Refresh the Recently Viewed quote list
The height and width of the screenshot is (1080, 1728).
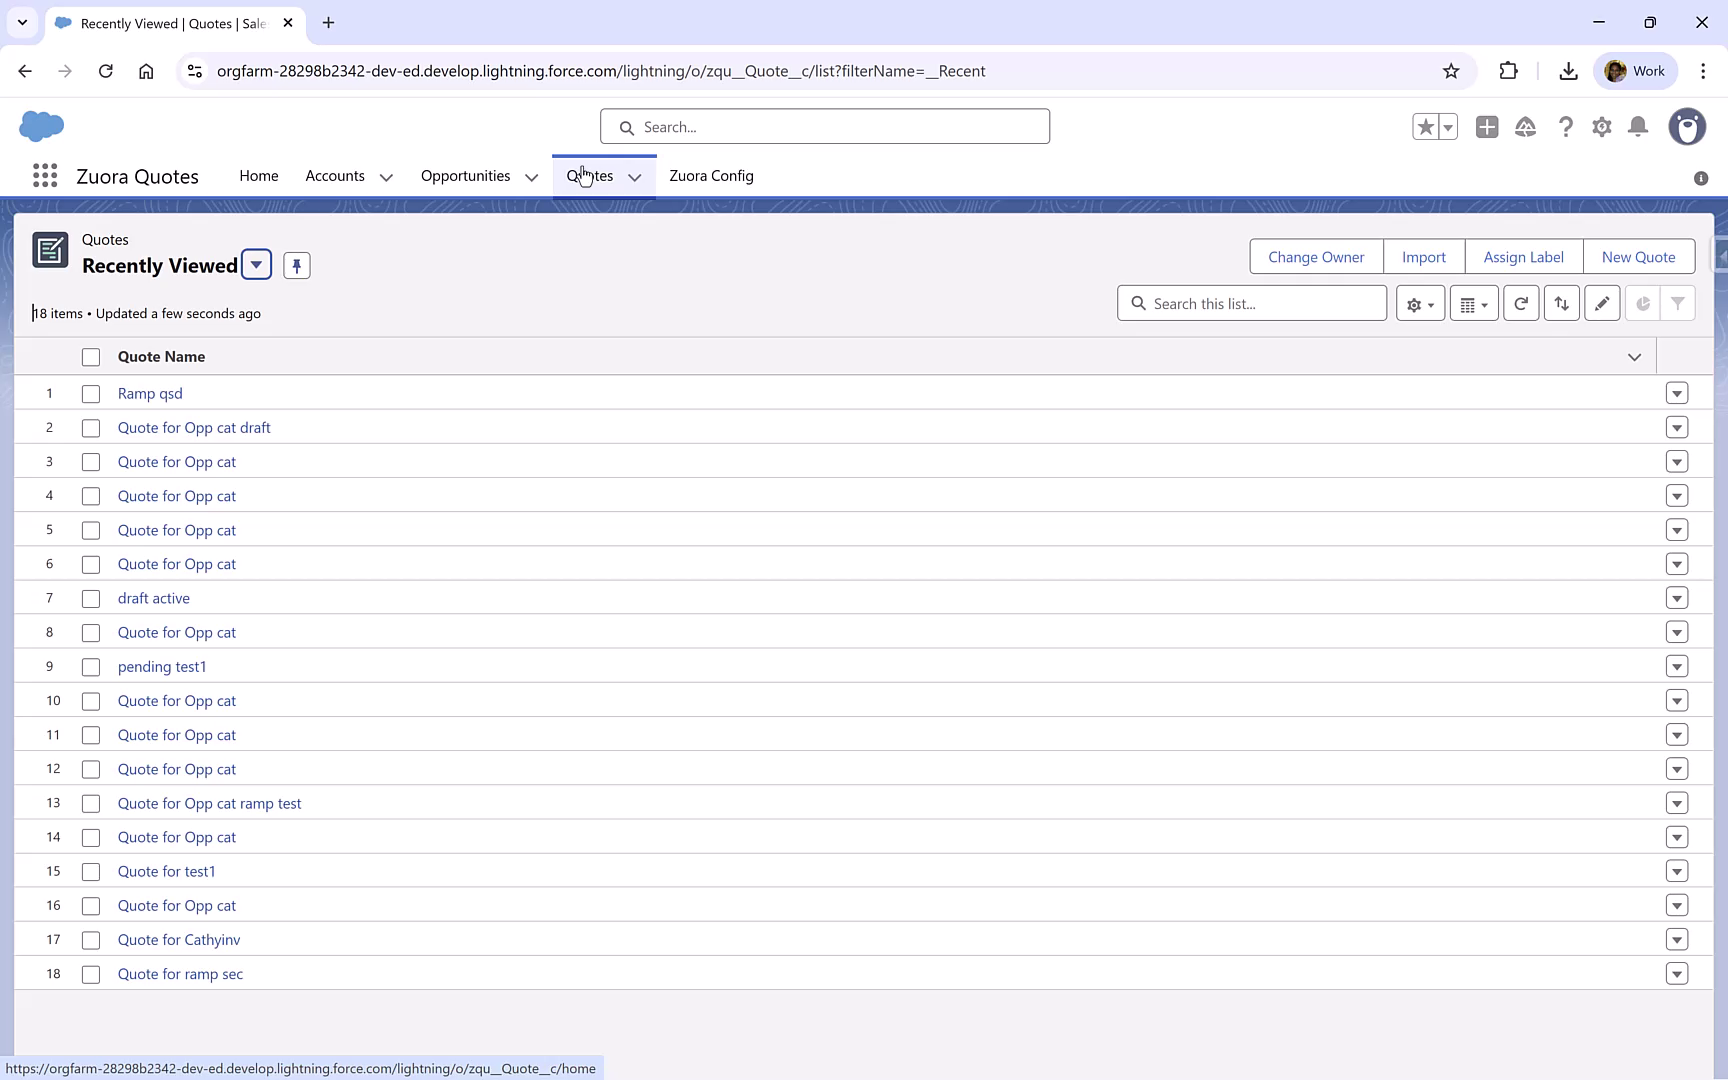[1521, 303]
